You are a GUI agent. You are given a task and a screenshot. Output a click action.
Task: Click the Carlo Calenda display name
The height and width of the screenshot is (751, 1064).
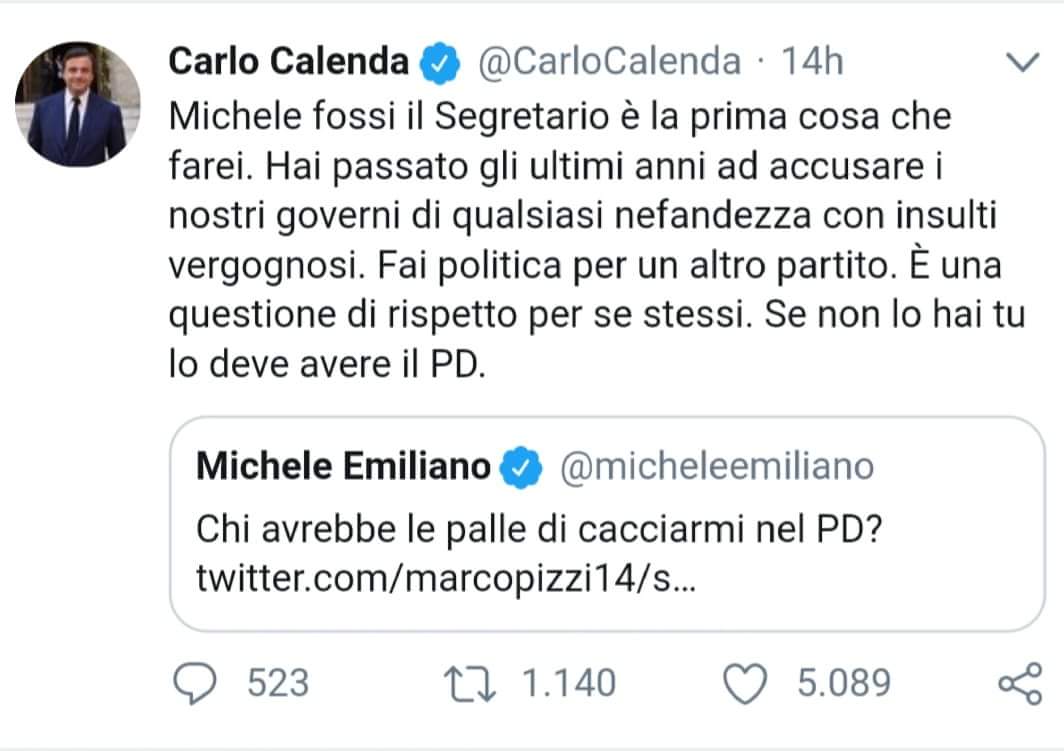(289, 62)
